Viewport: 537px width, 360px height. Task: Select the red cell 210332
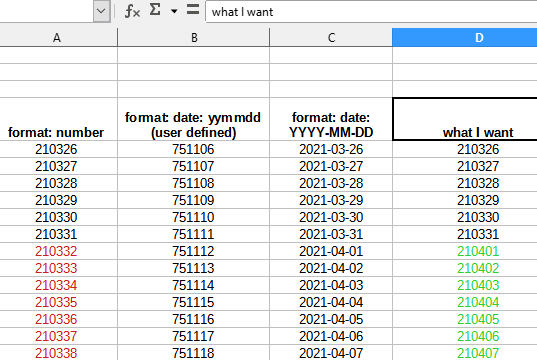pyautogui.click(x=57, y=251)
